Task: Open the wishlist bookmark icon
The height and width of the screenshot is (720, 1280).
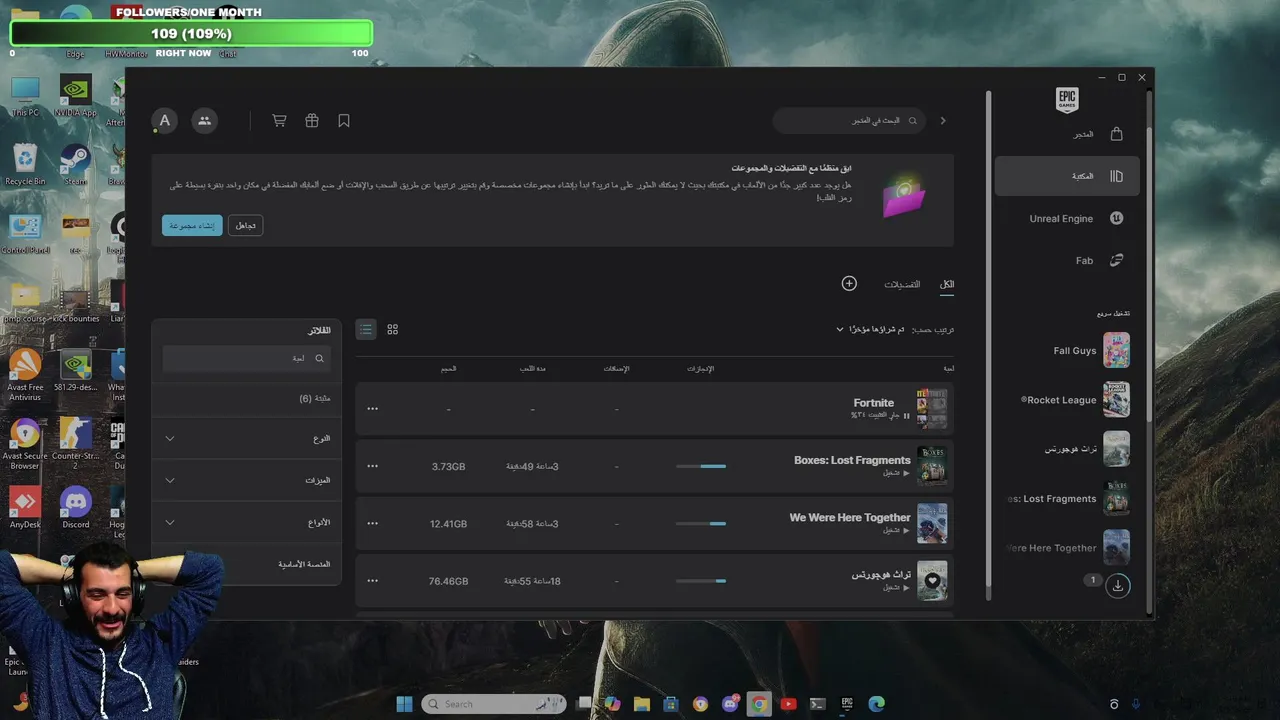Action: tap(344, 121)
